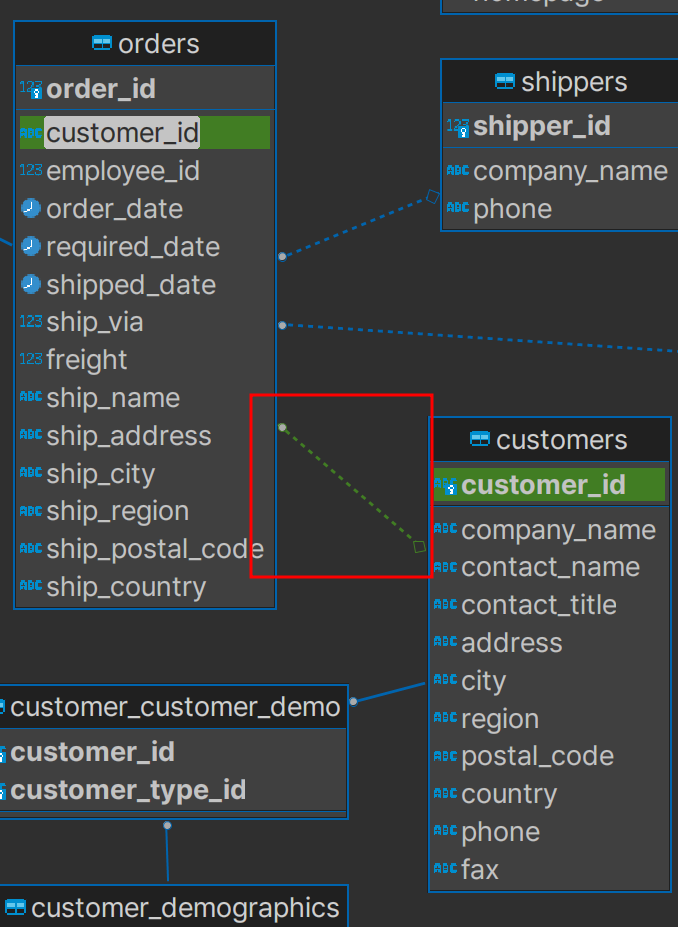Click the ABC text icon beside ship_city

point(31,472)
